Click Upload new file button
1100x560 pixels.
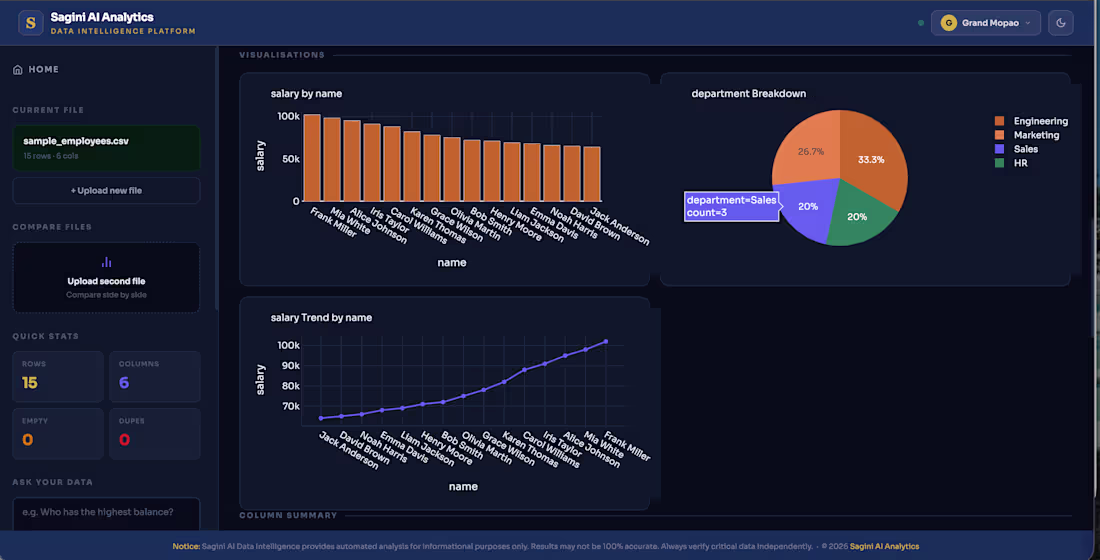click(106, 190)
